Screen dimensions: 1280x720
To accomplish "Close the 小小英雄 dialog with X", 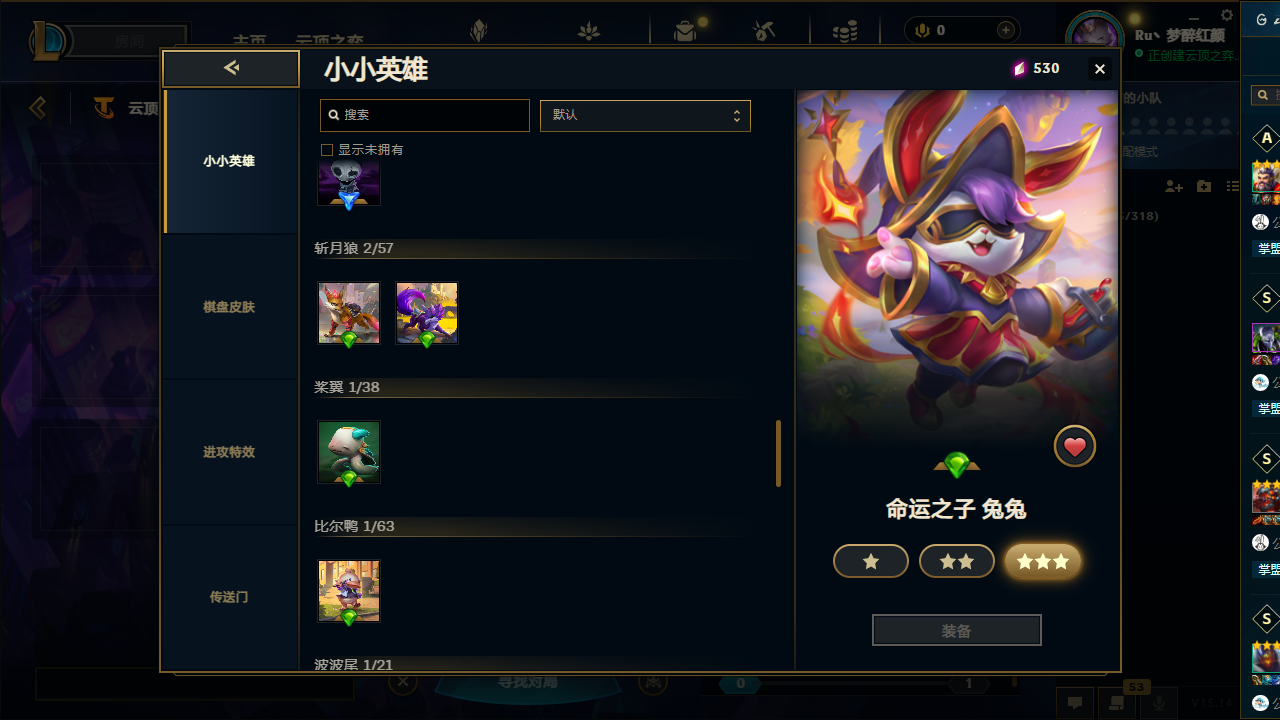I will pyautogui.click(x=1100, y=69).
